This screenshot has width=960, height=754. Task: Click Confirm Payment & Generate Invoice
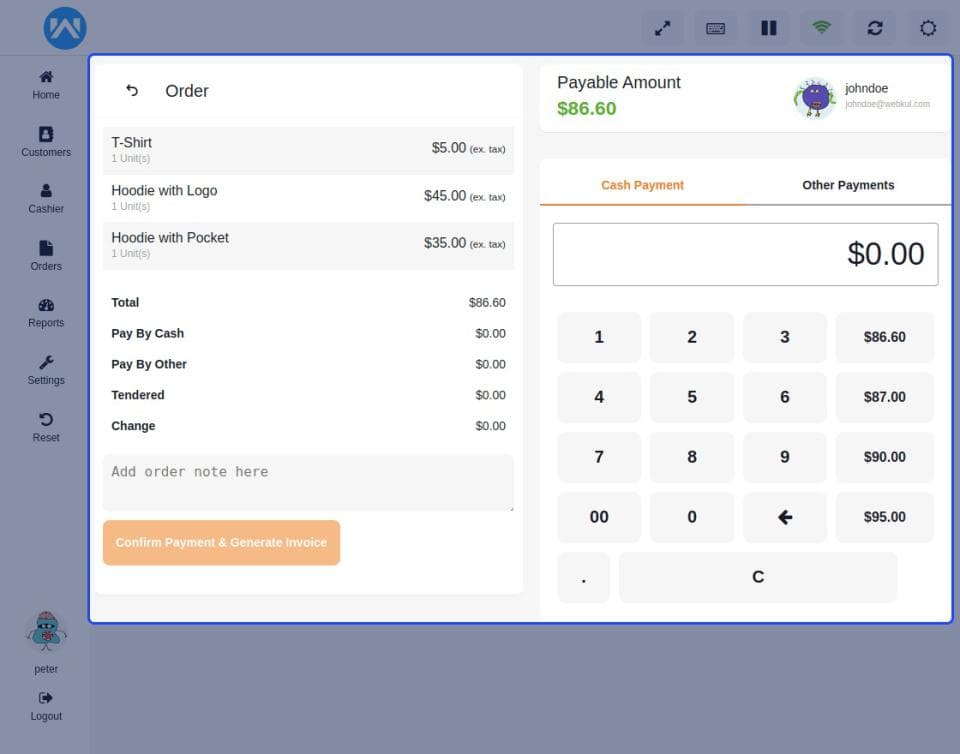coord(221,542)
